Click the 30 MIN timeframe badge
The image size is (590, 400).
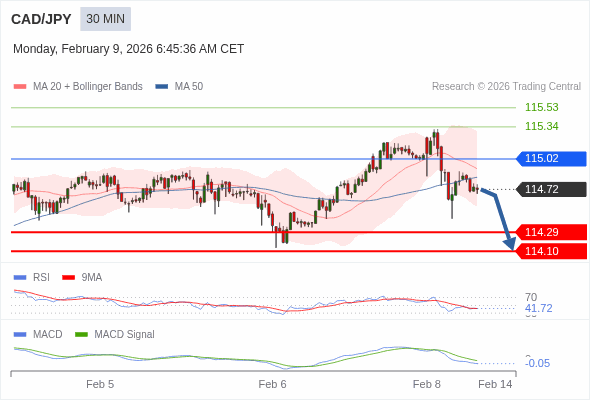click(x=105, y=19)
